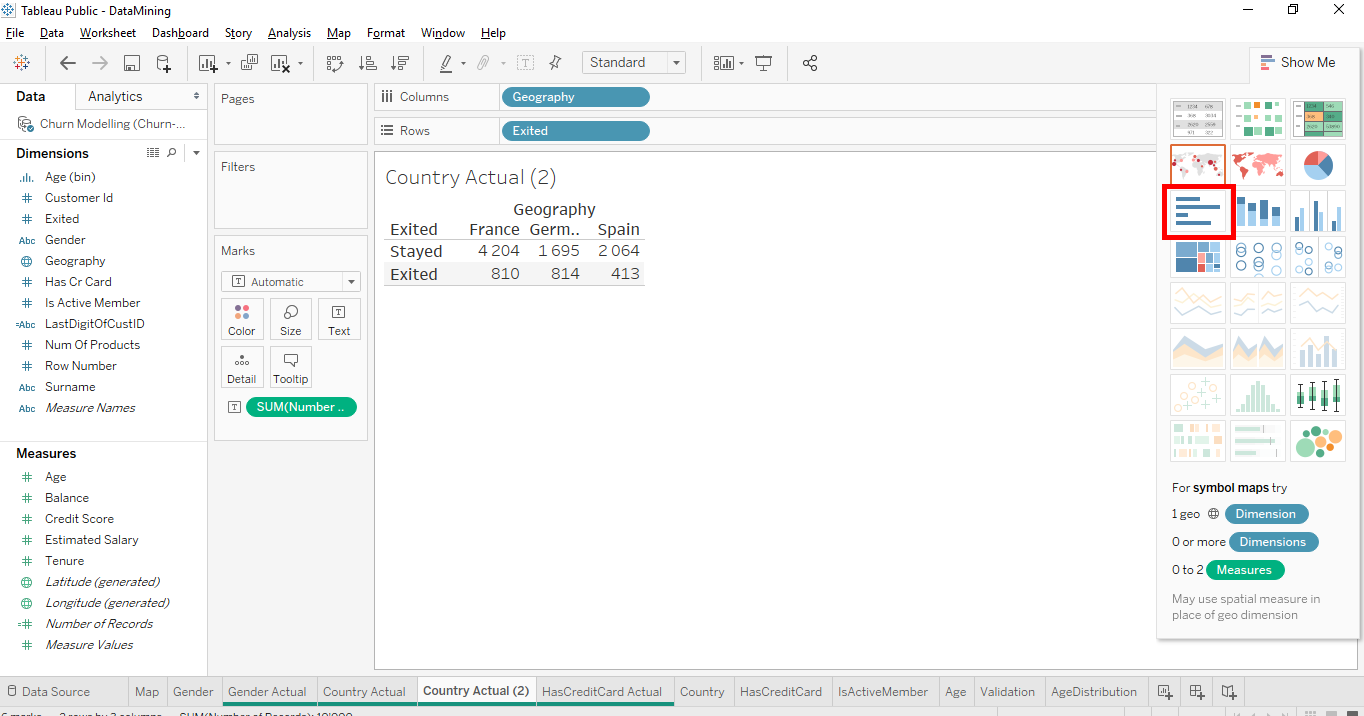Image resolution: width=1364 pixels, height=716 pixels.
Task: Click the Sort ascending toolbar icon
Action: (367, 63)
